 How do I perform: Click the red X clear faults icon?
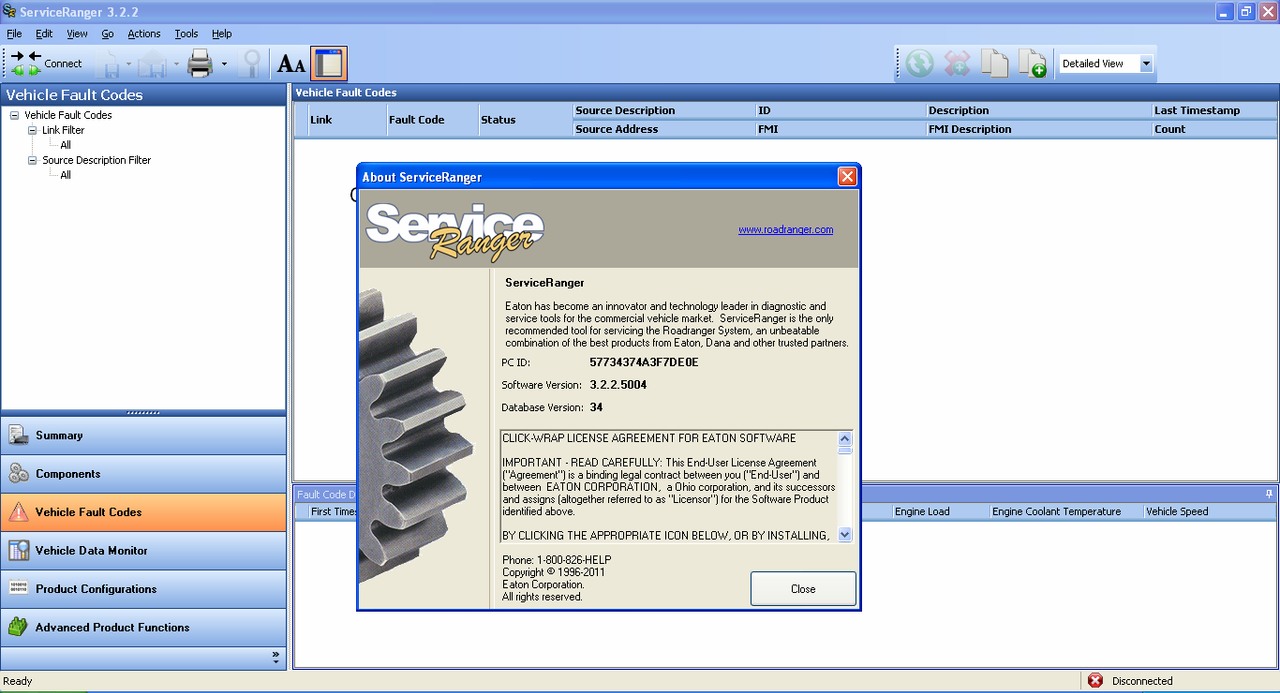957,64
